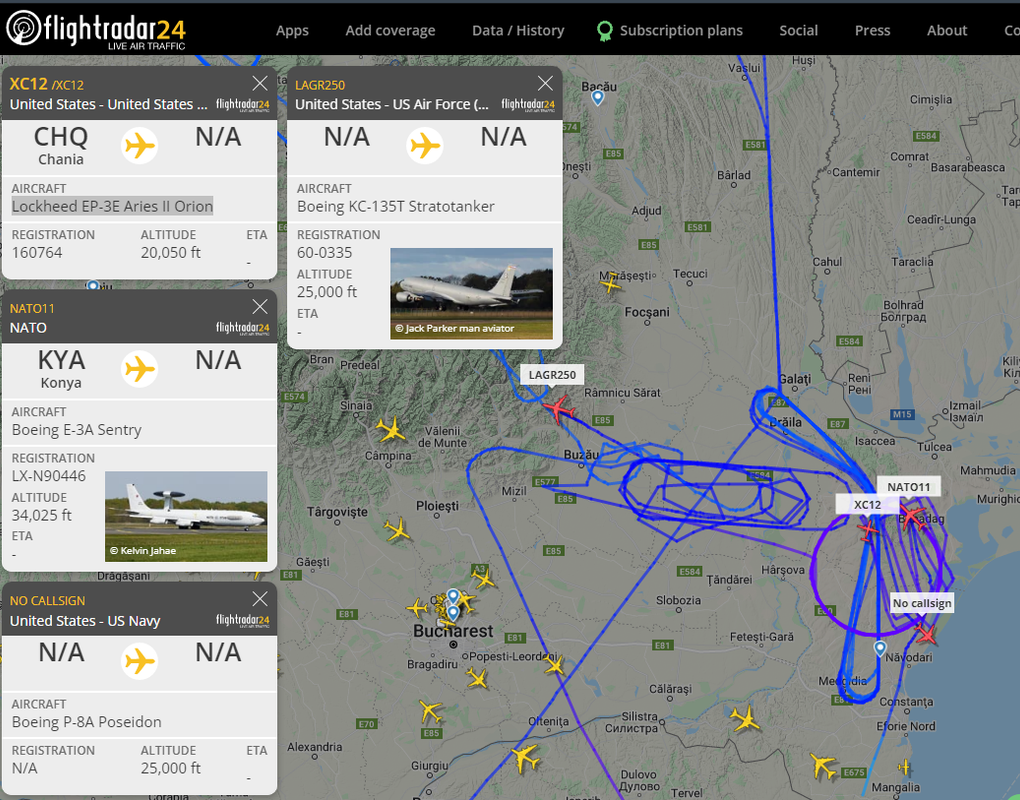
Task: Select the red XC12 aircraft on map
Action: coord(868,529)
